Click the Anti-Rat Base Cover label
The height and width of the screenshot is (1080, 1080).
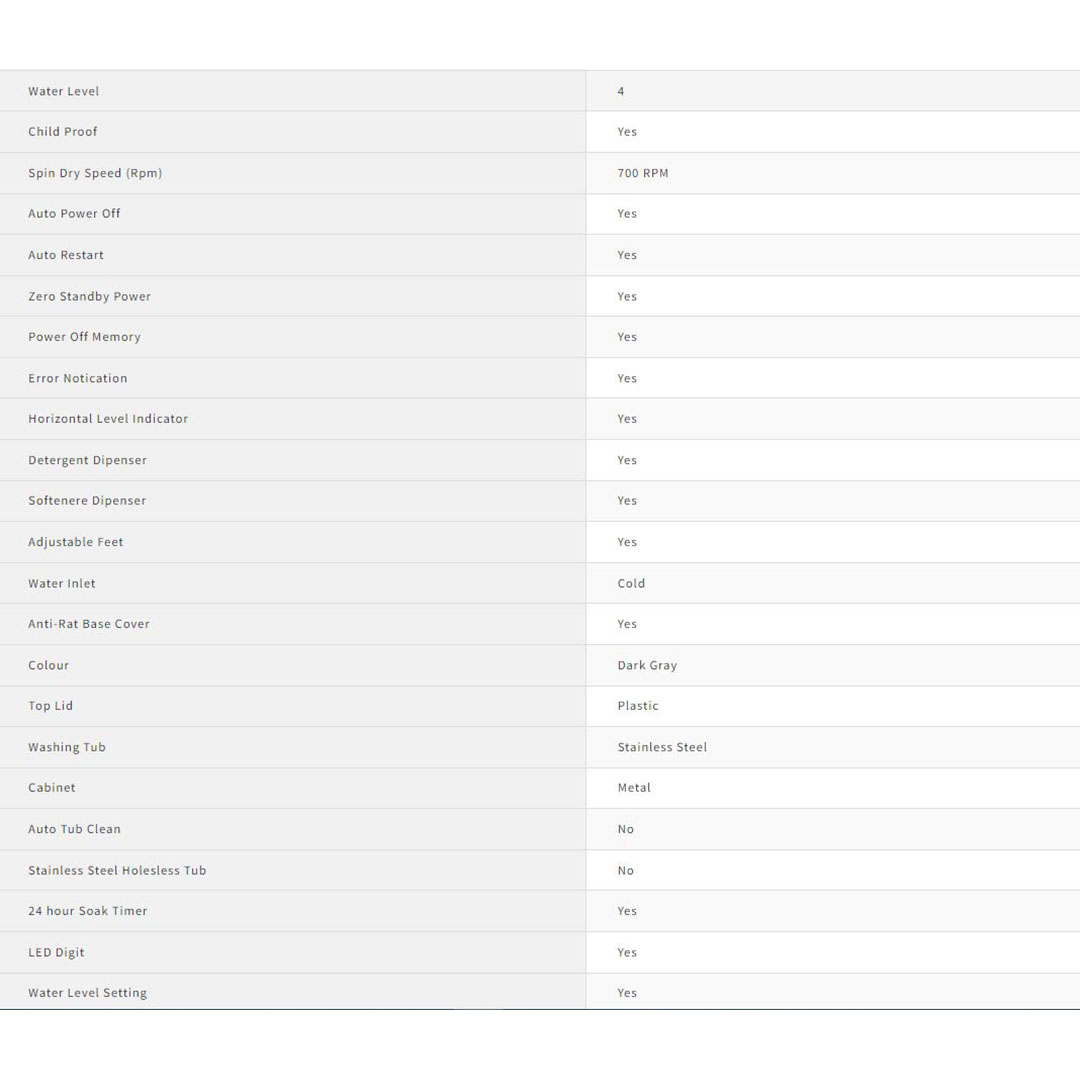click(x=89, y=624)
